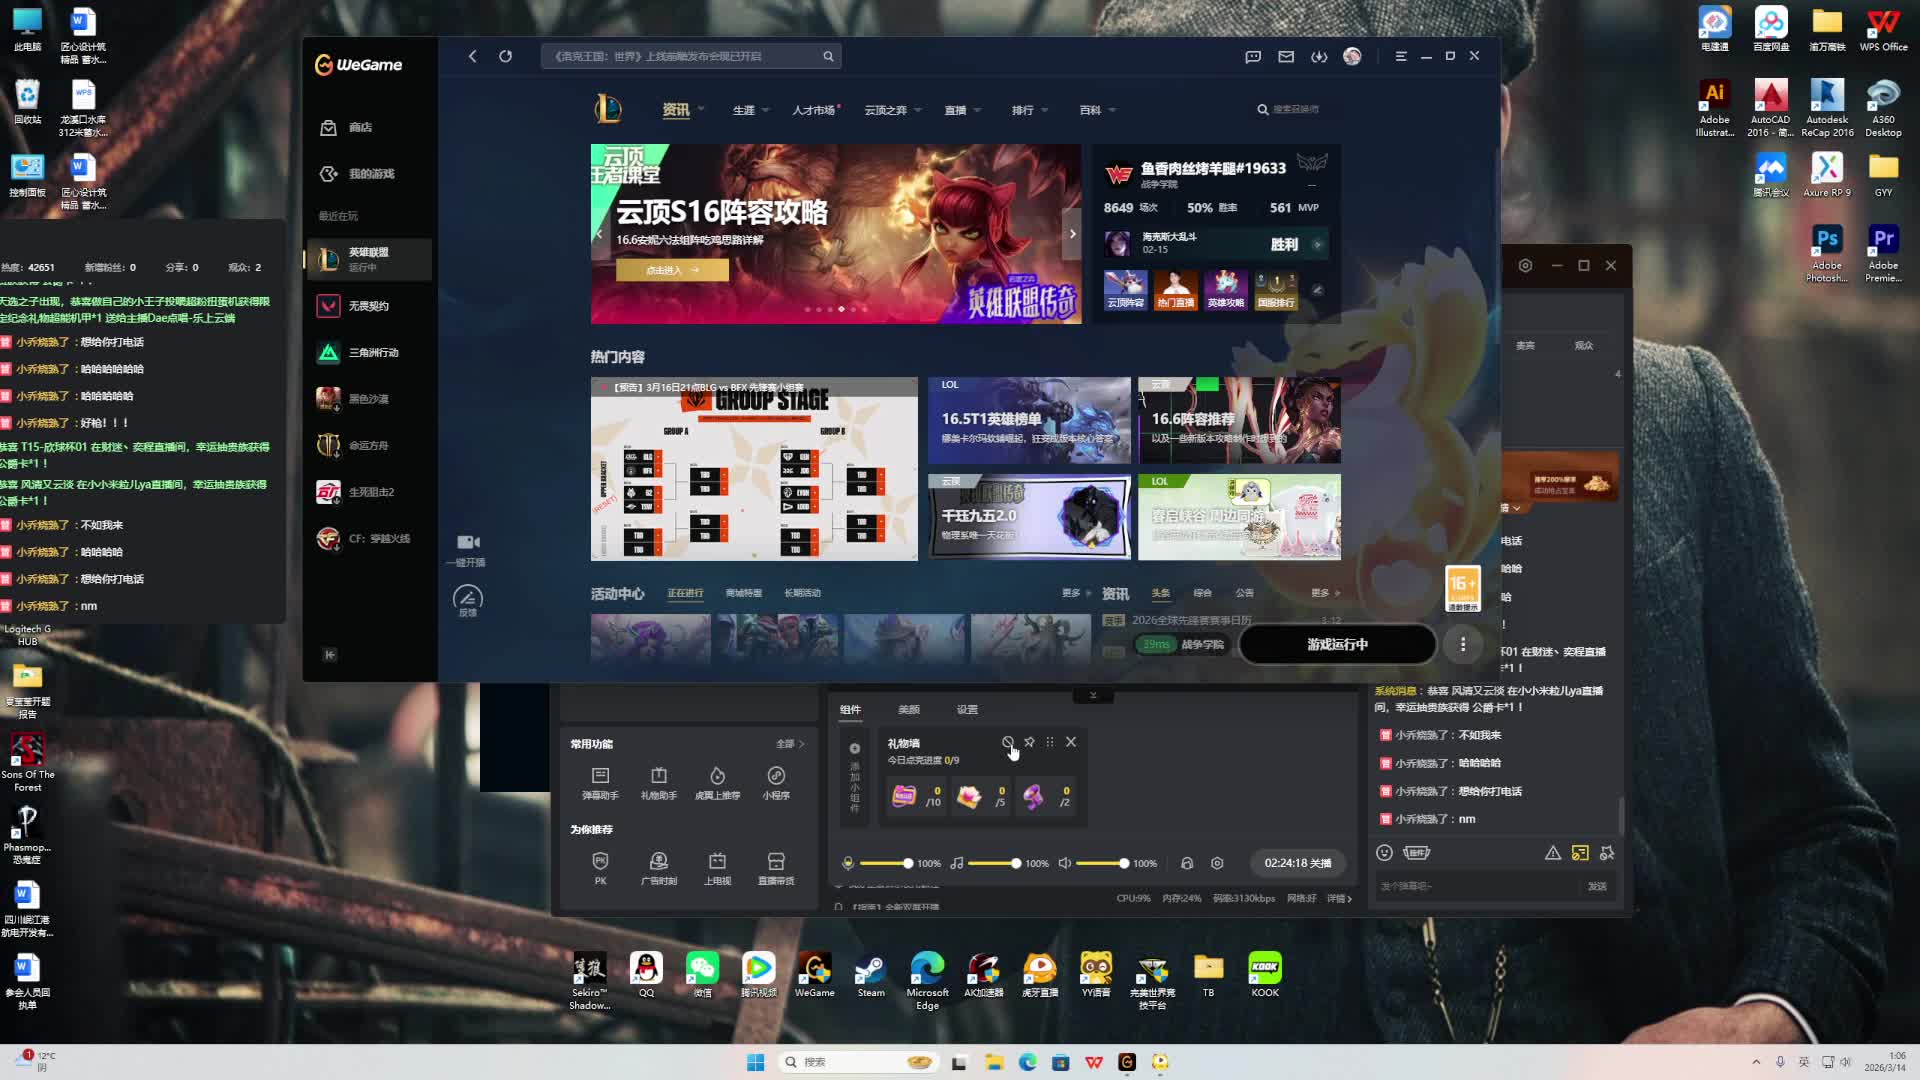1920x1080 pixels.
Task: Click 点击进入 on the banner
Action: pos(672,270)
